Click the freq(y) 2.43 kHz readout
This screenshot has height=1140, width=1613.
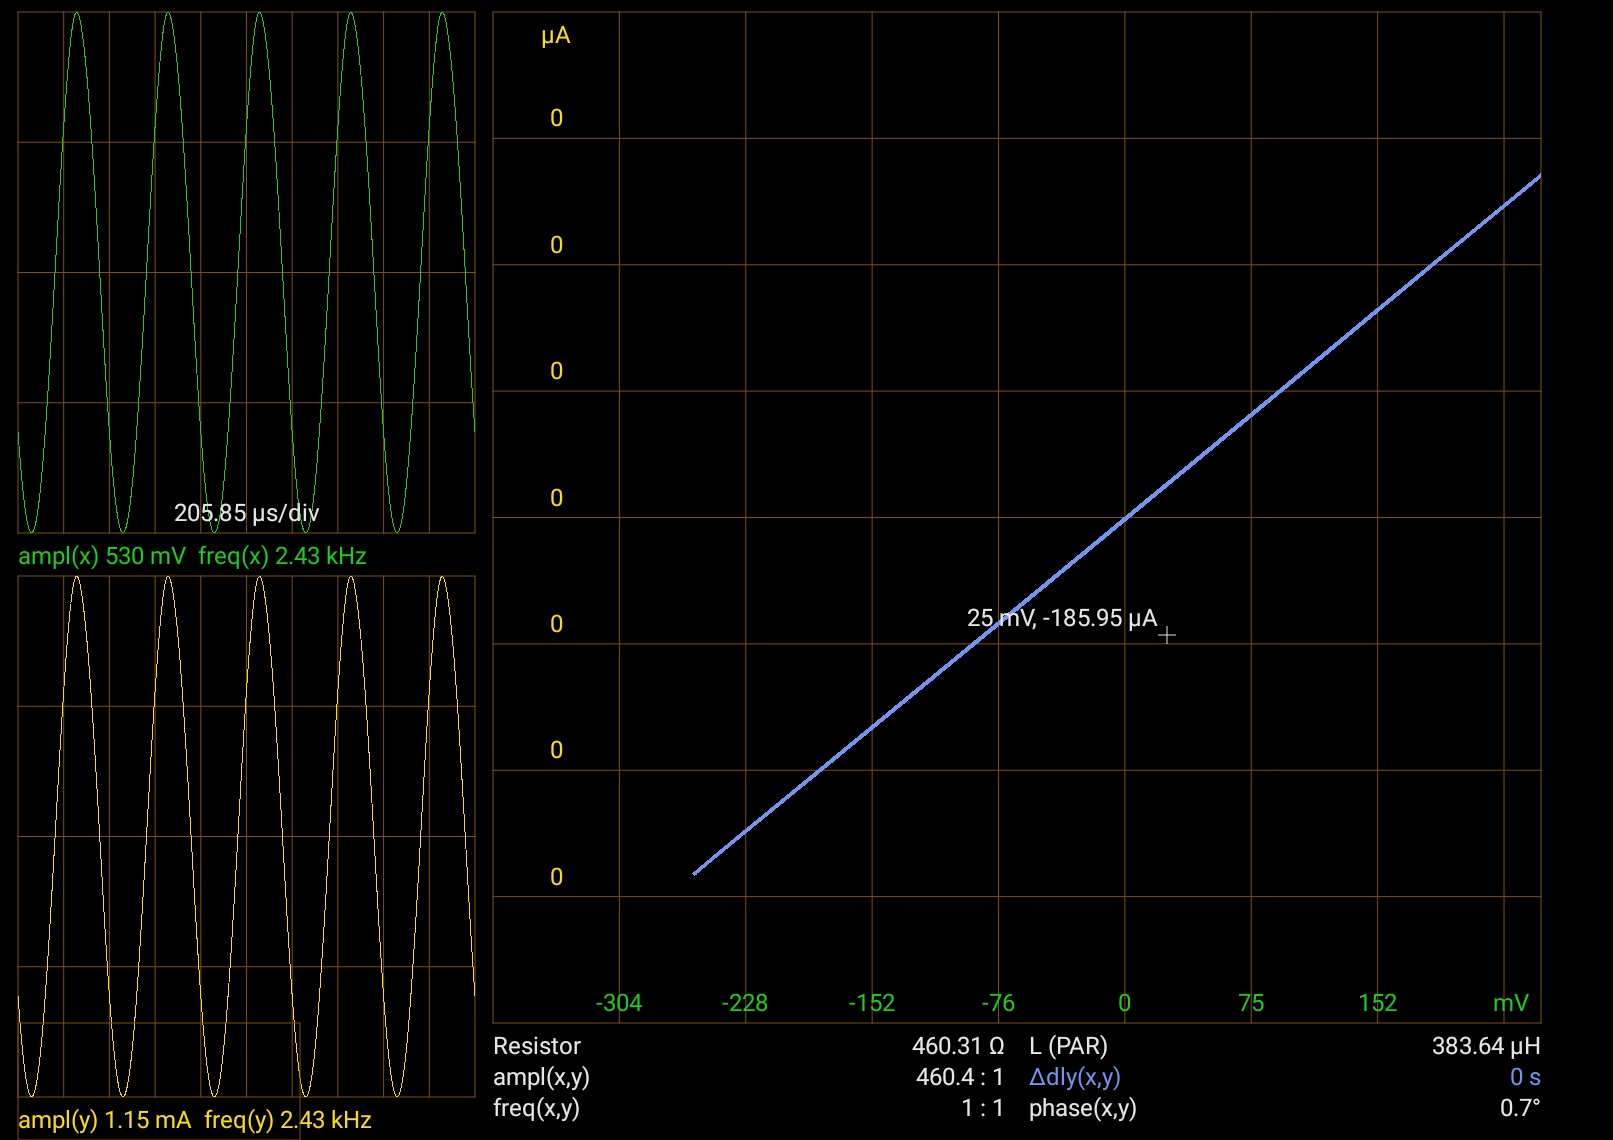288,1120
